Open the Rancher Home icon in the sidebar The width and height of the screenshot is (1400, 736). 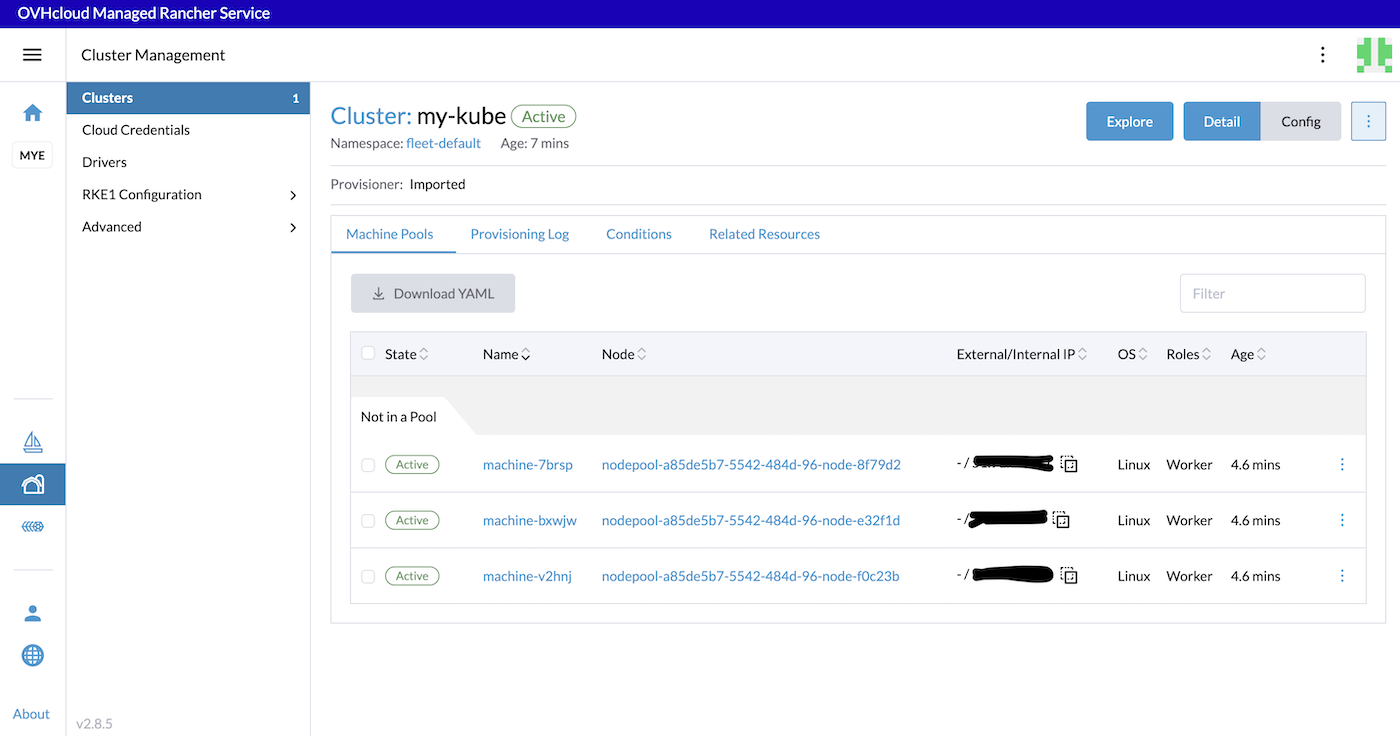tap(33, 113)
